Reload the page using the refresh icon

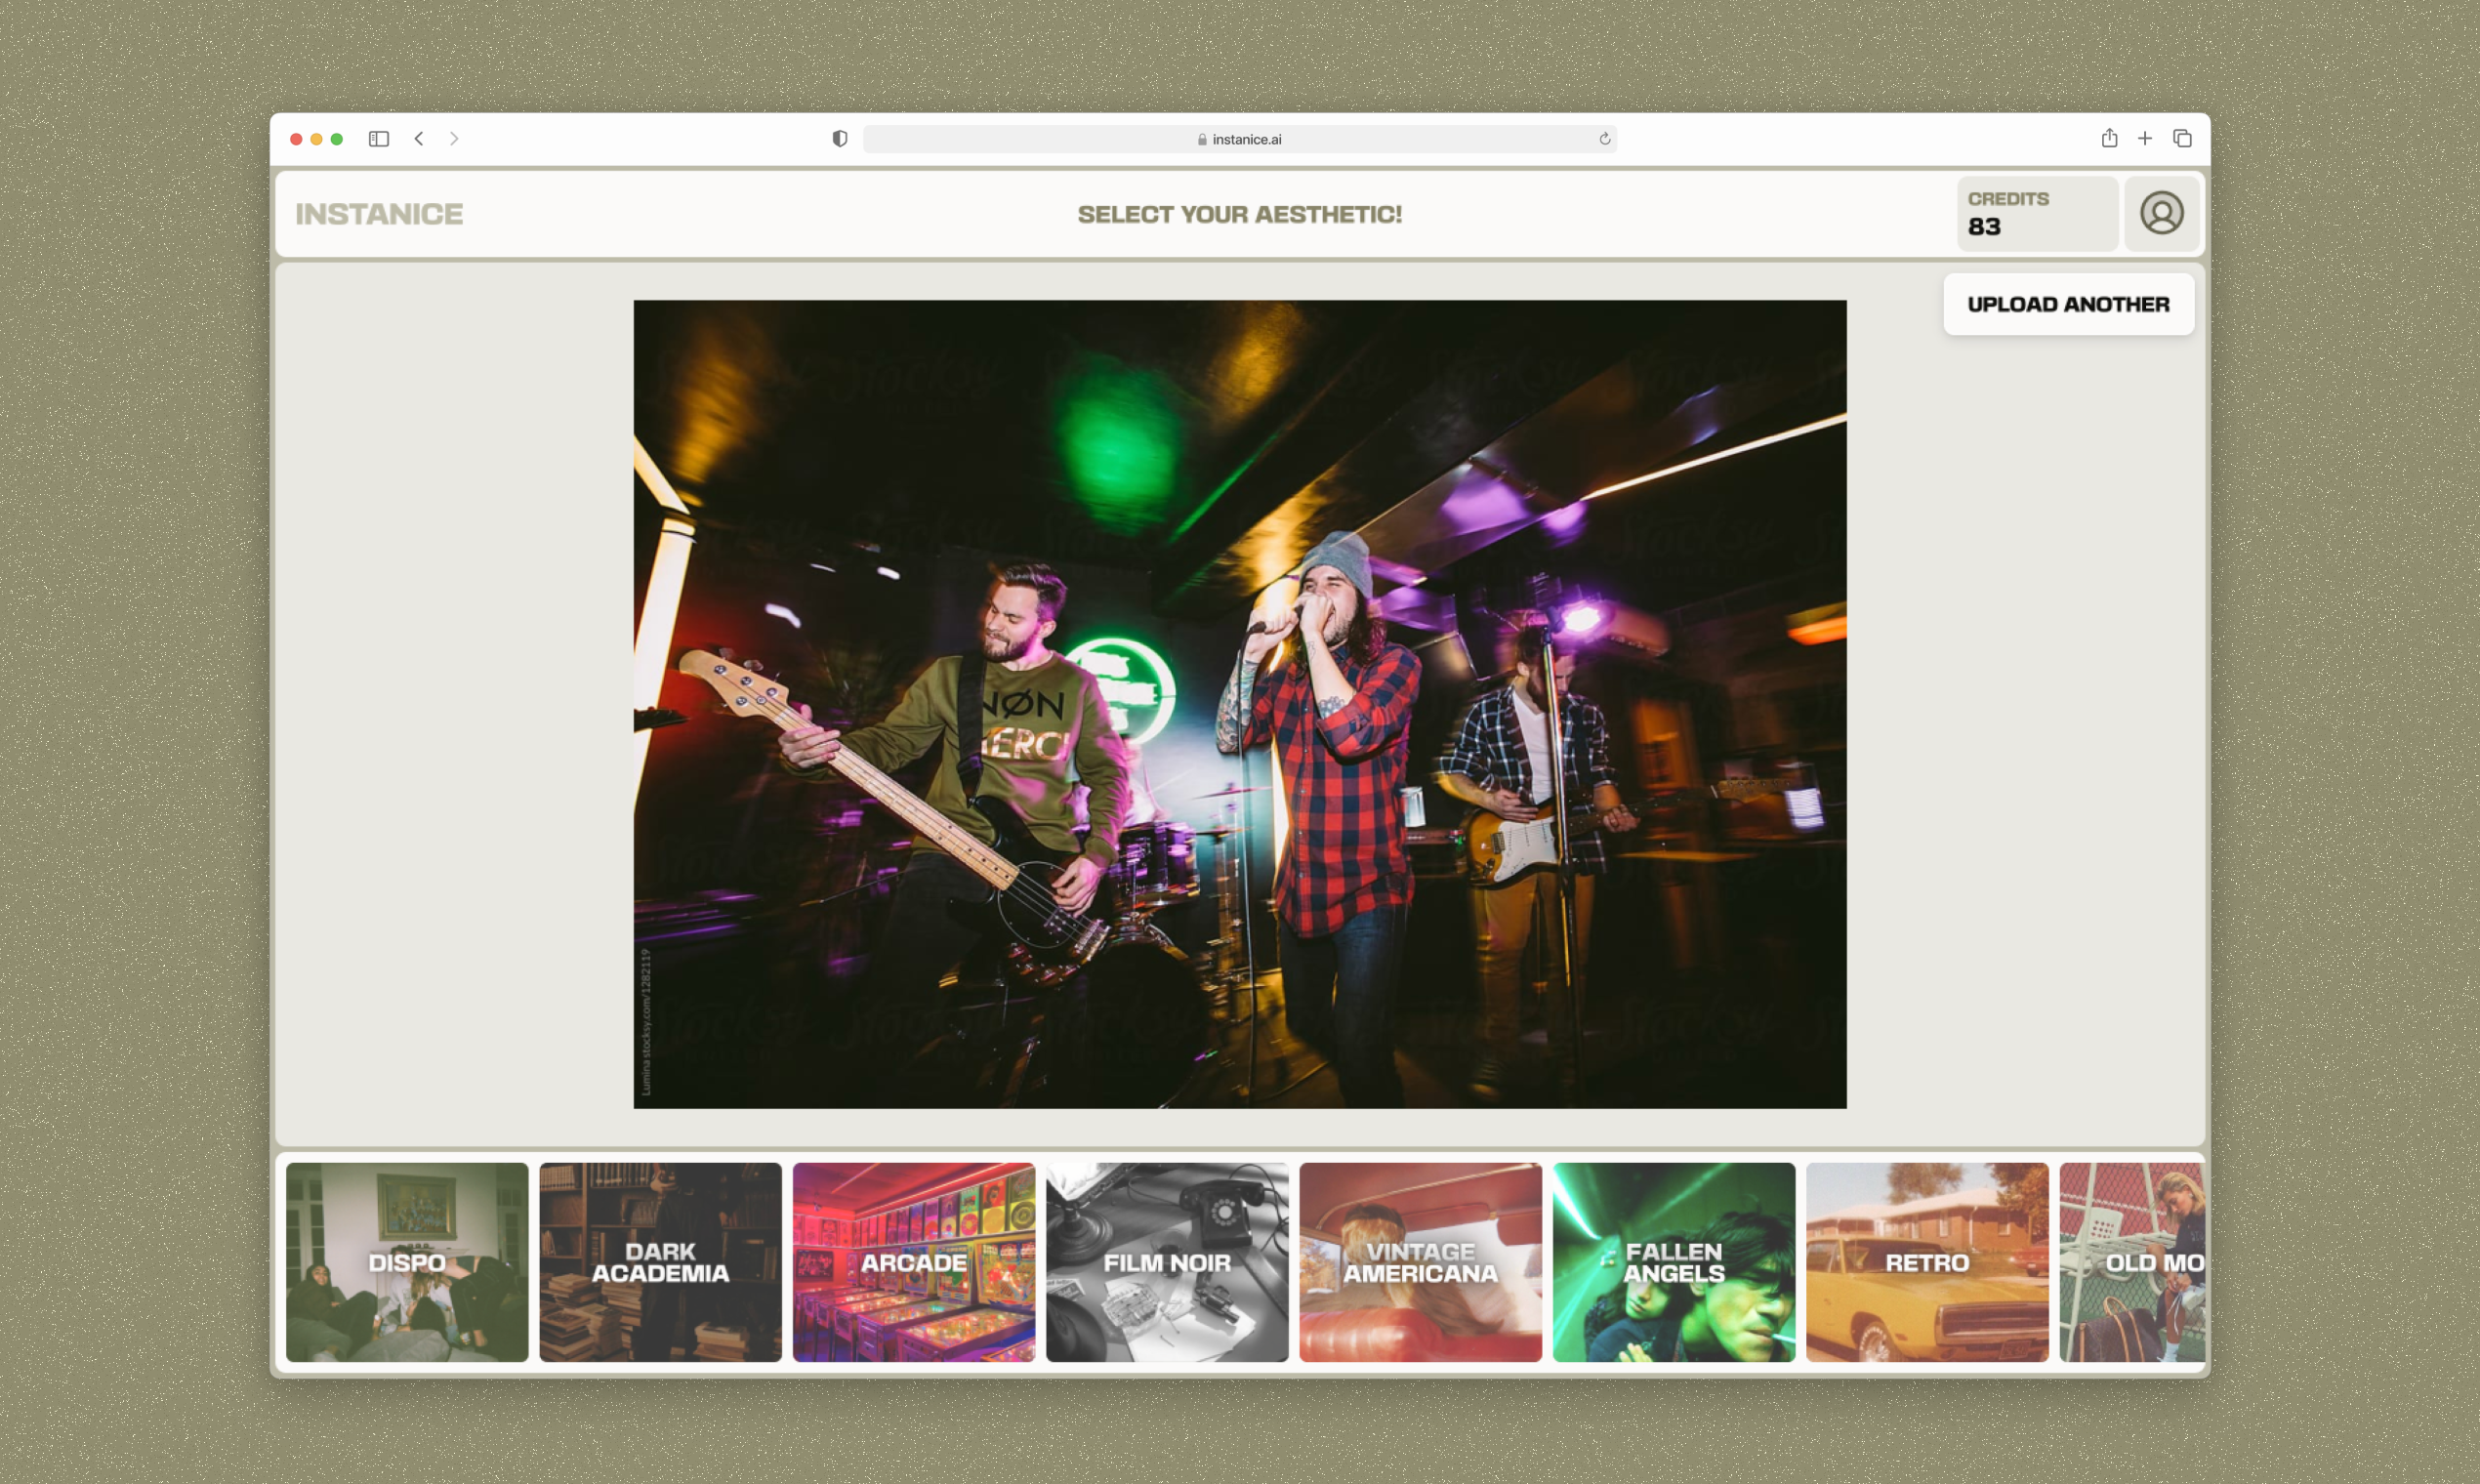coord(1604,139)
